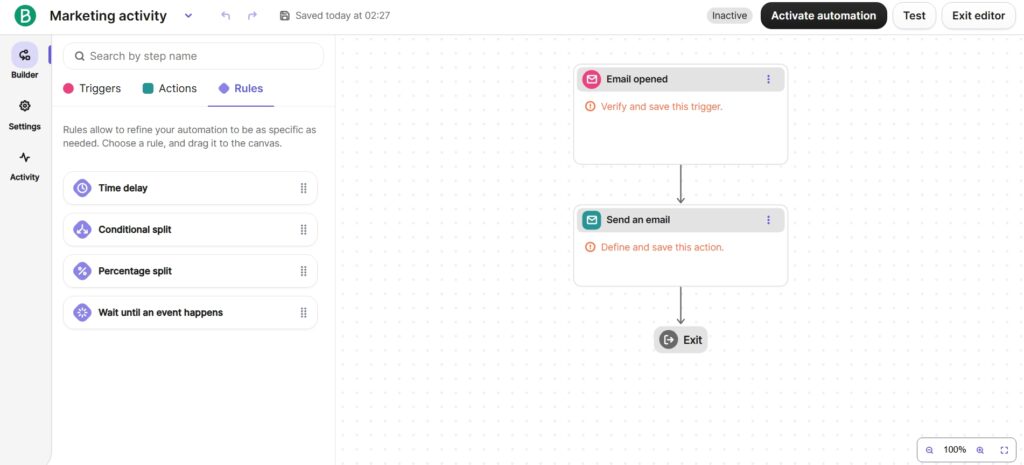Screen dimensions: 1024x465
Task: Switch to the Actions tab
Action: [170, 88]
